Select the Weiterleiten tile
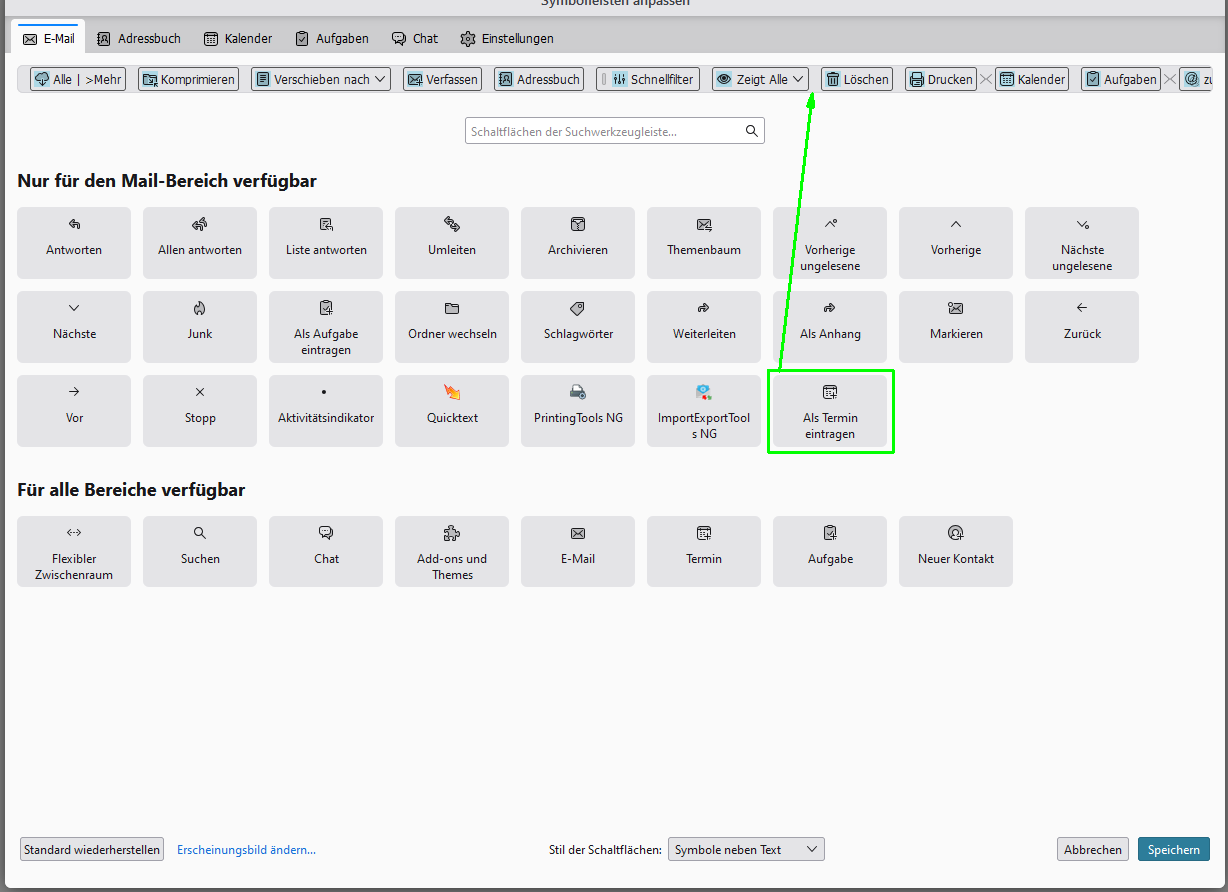 (x=704, y=327)
